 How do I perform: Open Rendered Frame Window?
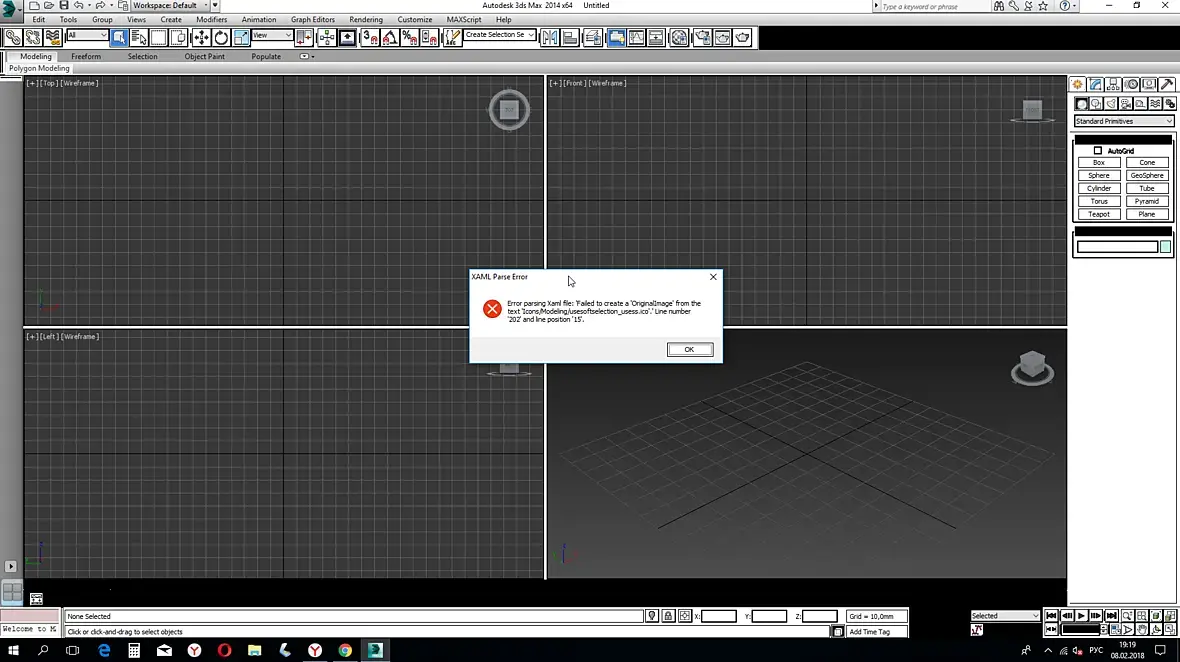pos(722,38)
